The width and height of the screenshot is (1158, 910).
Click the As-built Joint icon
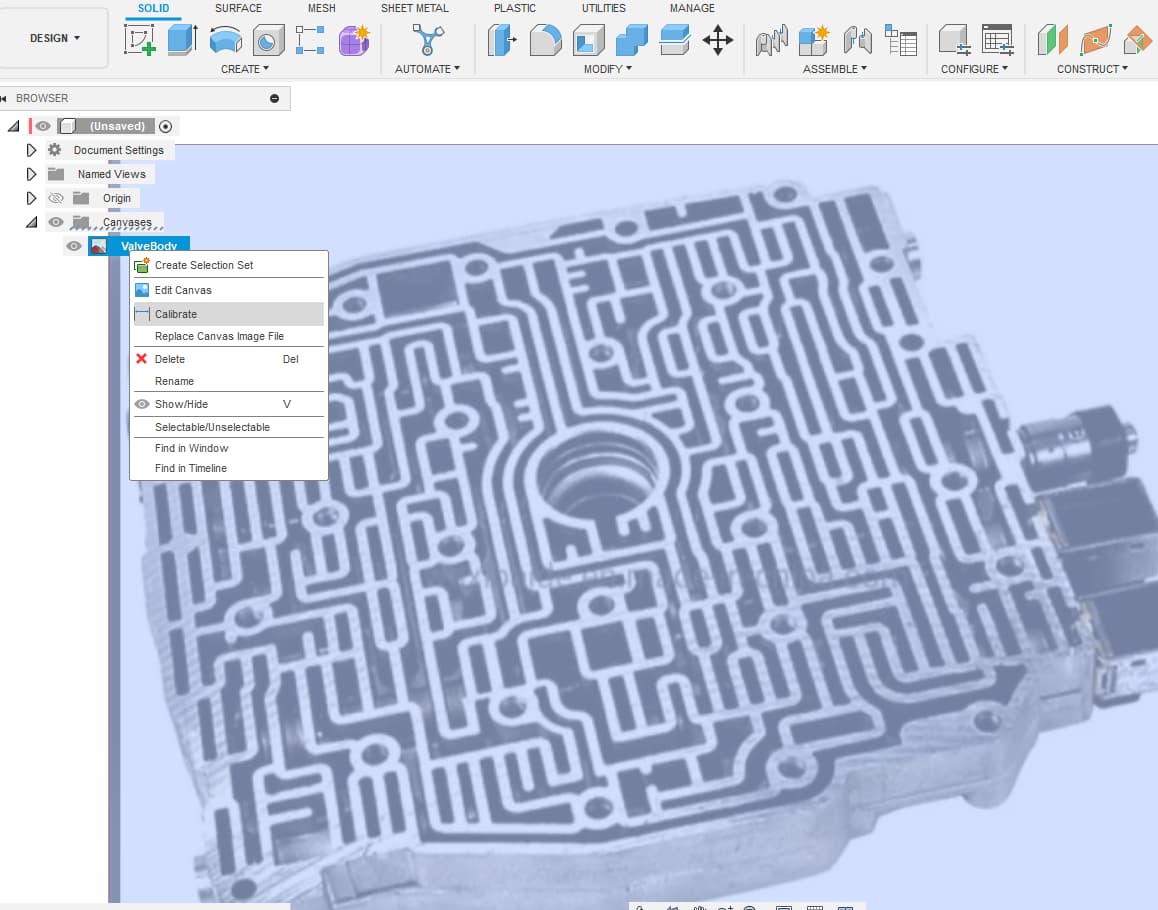(x=857, y=40)
